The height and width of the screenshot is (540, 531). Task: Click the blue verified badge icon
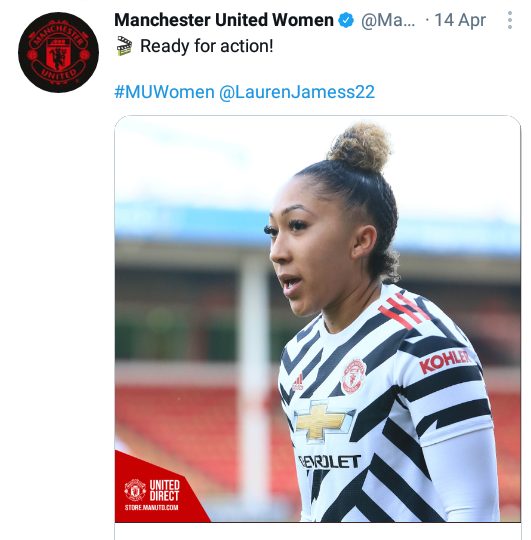[346, 20]
